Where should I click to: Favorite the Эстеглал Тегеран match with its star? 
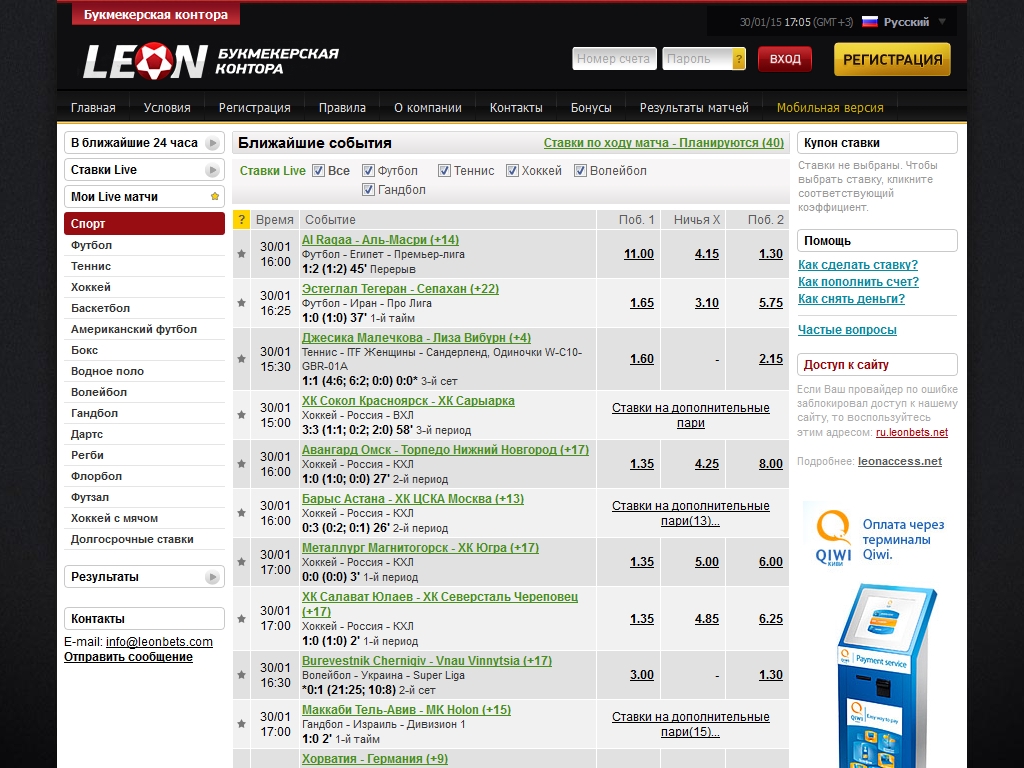(x=241, y=303)
